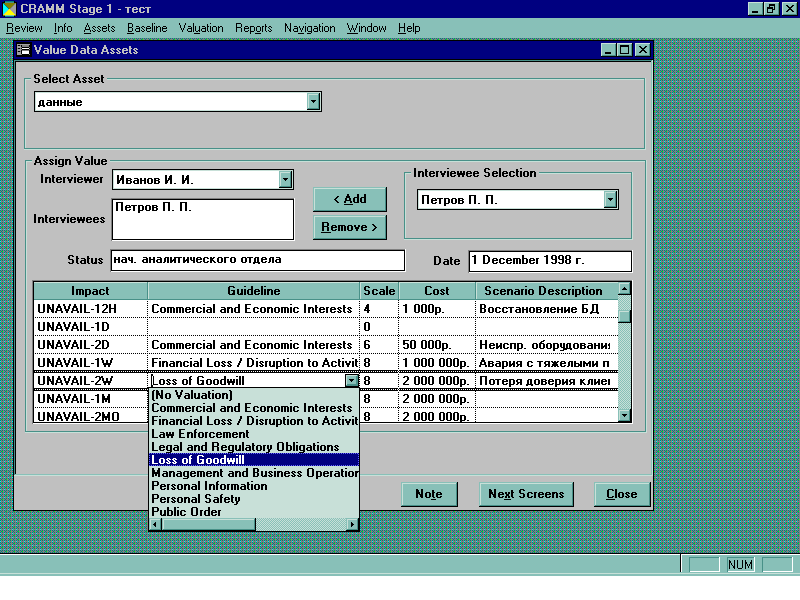This screenshot has width=800, height=600.
Task: Click the Scale cell showing 4
Action: click(x=379, y=309)
